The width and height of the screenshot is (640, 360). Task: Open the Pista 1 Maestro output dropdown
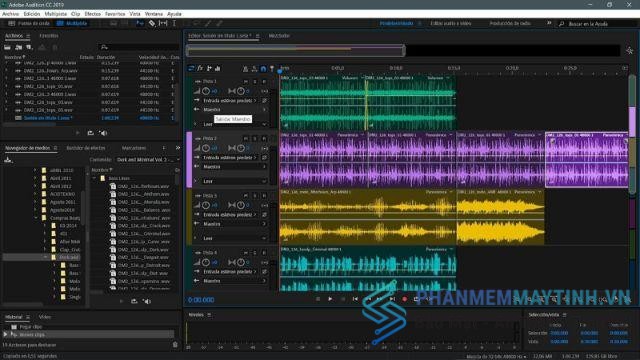click(x=234, y=110)
